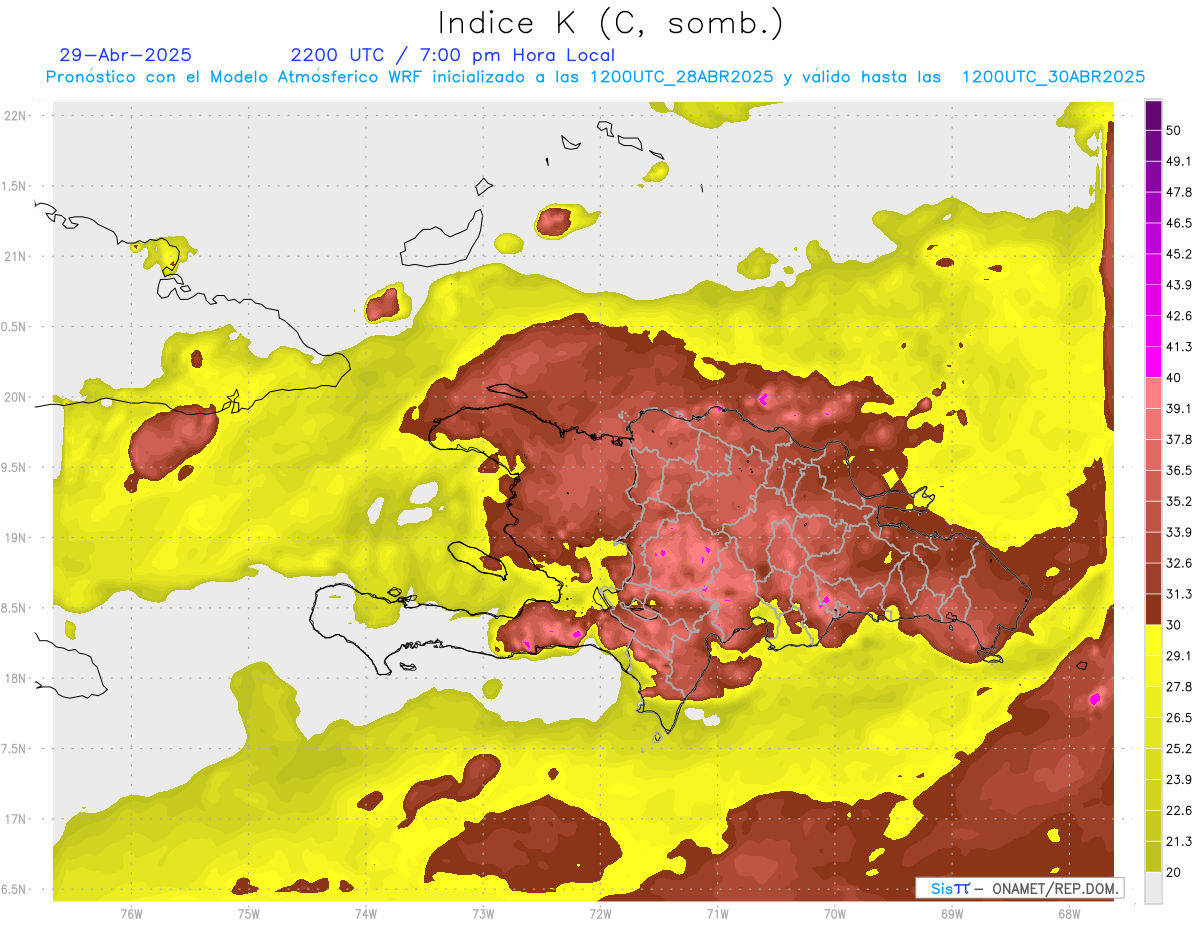
Task: Click the '27.8' colorbar value
Action: point(1178,687)
